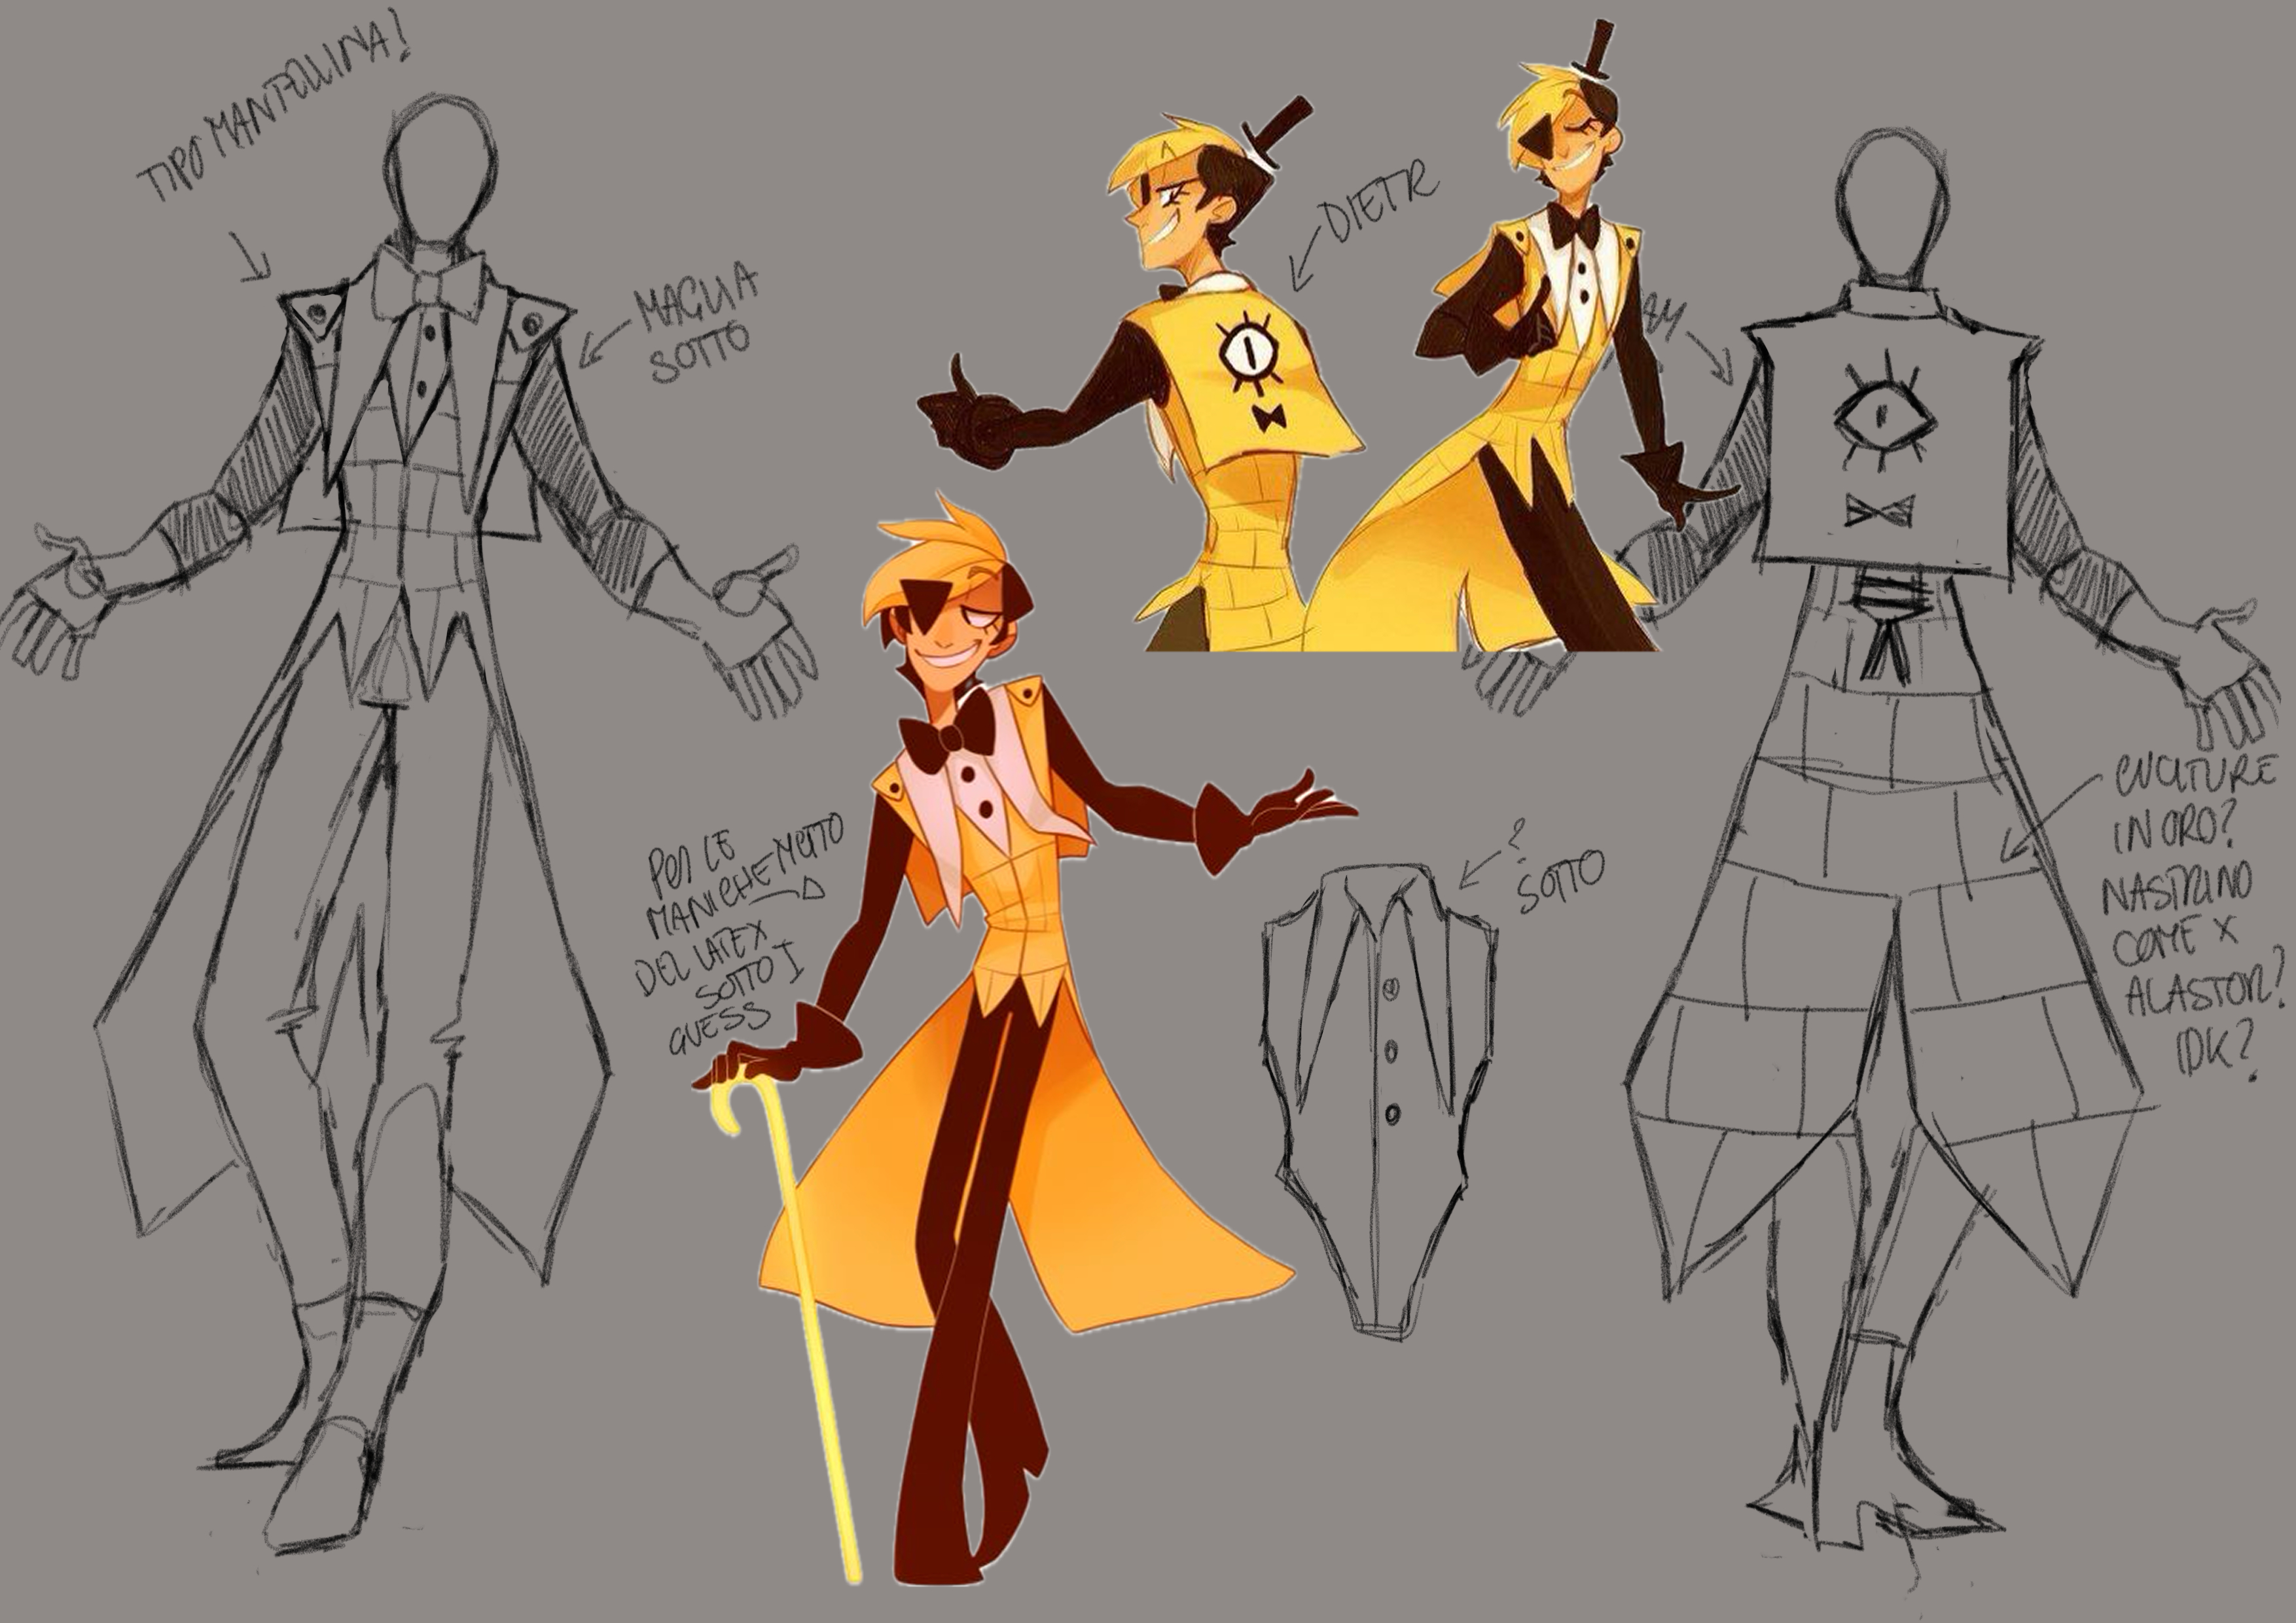Image resolution: width=2296 pixels, height=1623 pixels.
Task: Click the small bow tie drawn under the sketch's eye symbol
Action: (1880, 511)
